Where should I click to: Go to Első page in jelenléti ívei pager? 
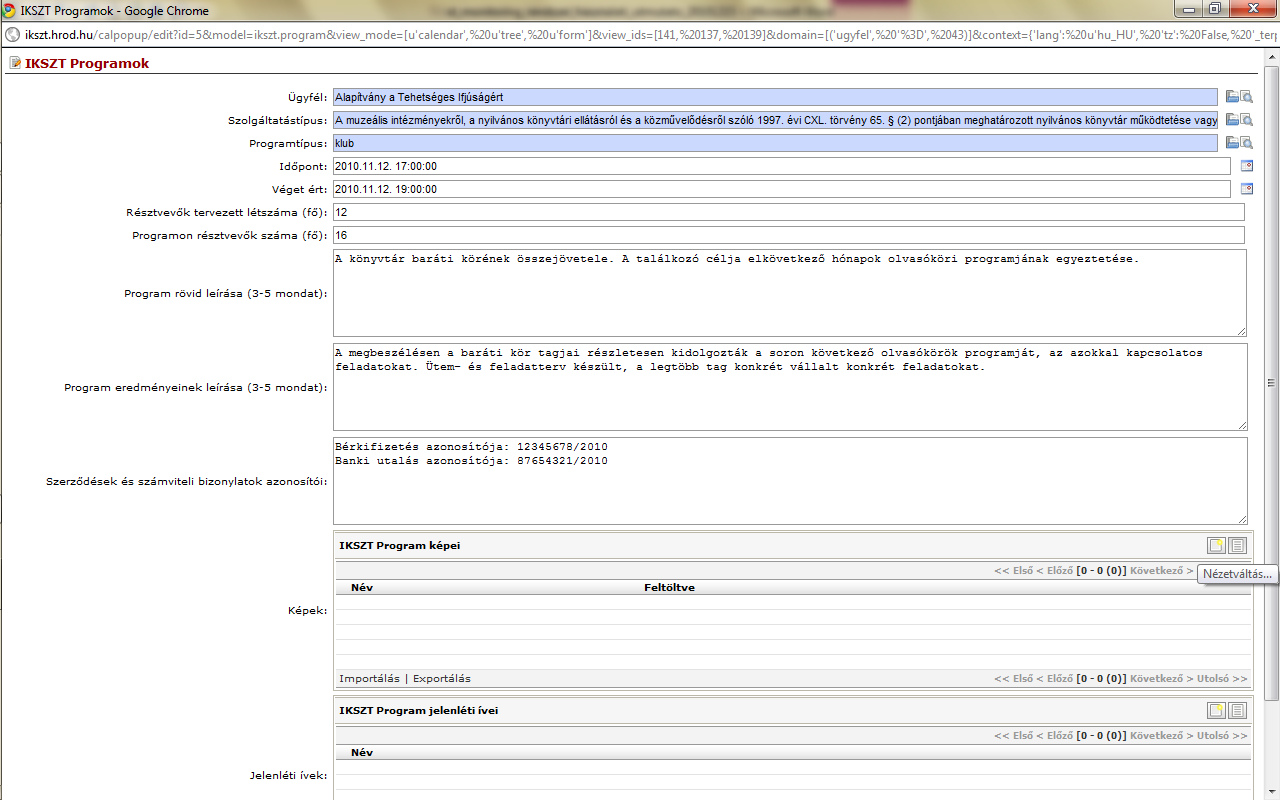pos(1013,736)
